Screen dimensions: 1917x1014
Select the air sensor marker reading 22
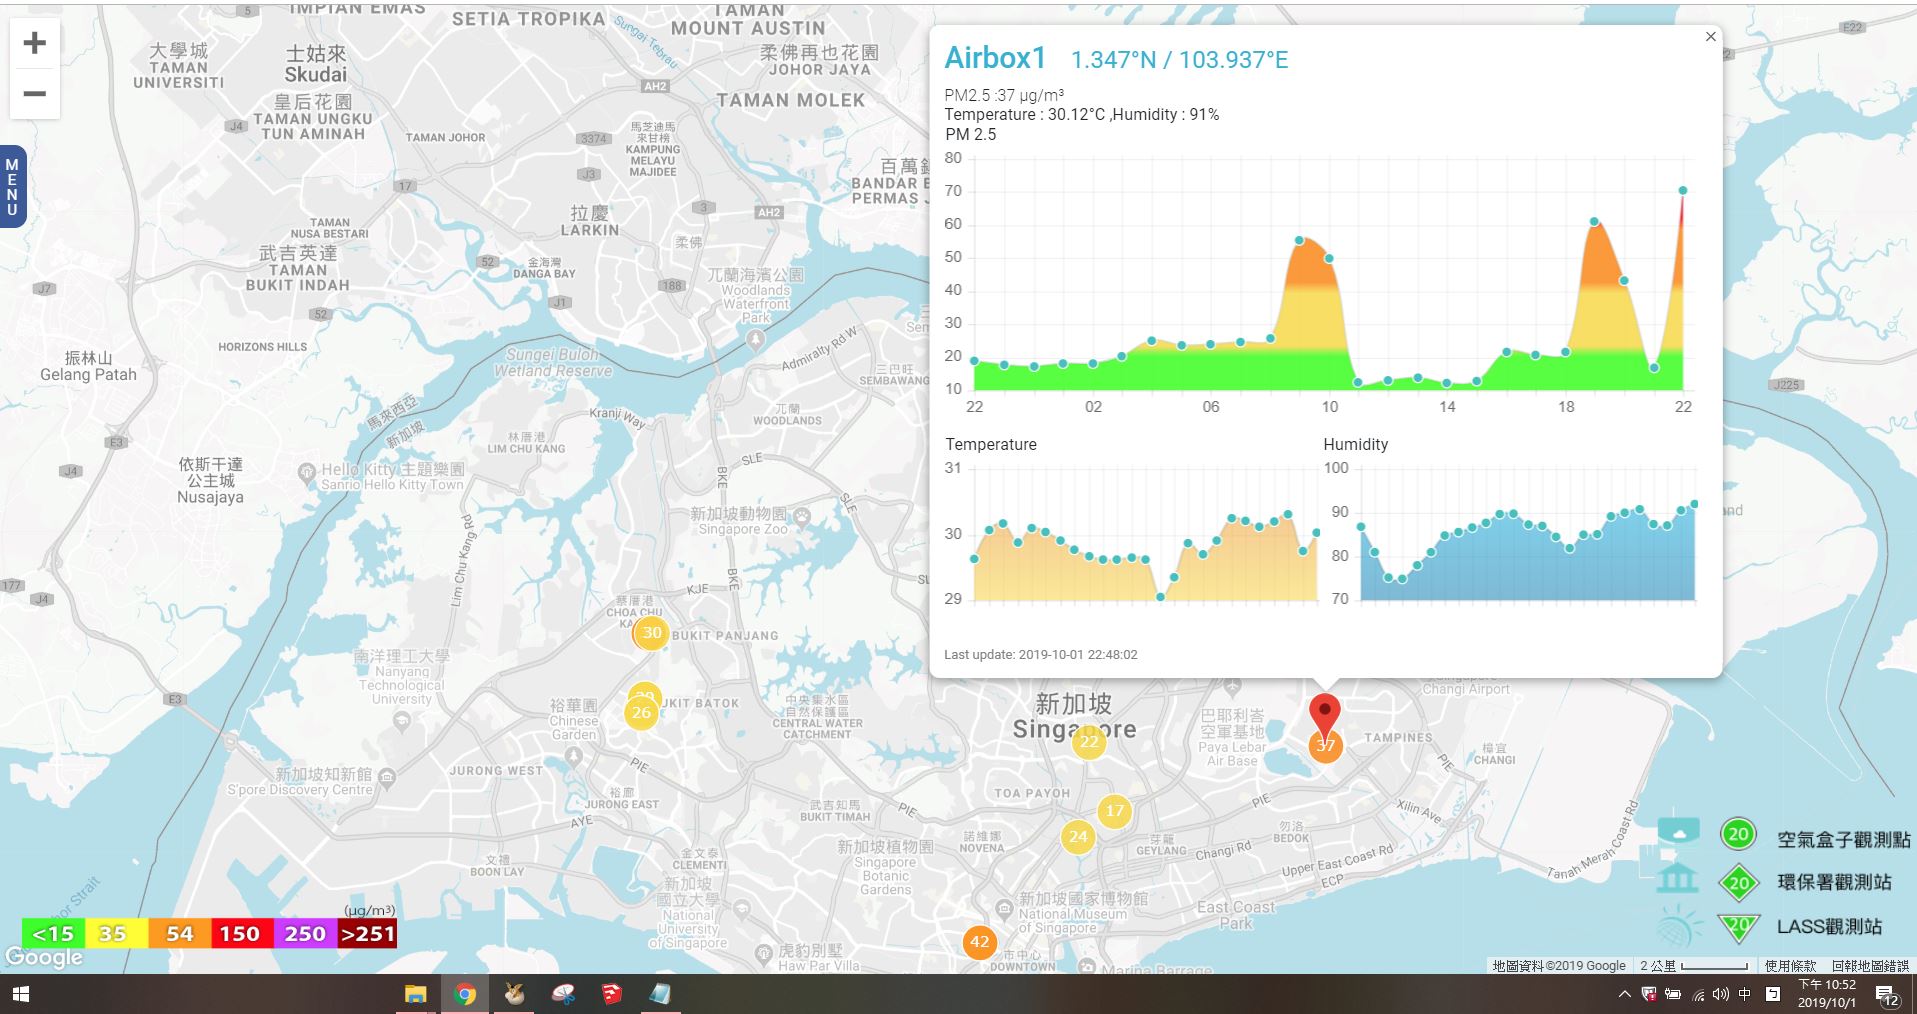[1089, 741]
